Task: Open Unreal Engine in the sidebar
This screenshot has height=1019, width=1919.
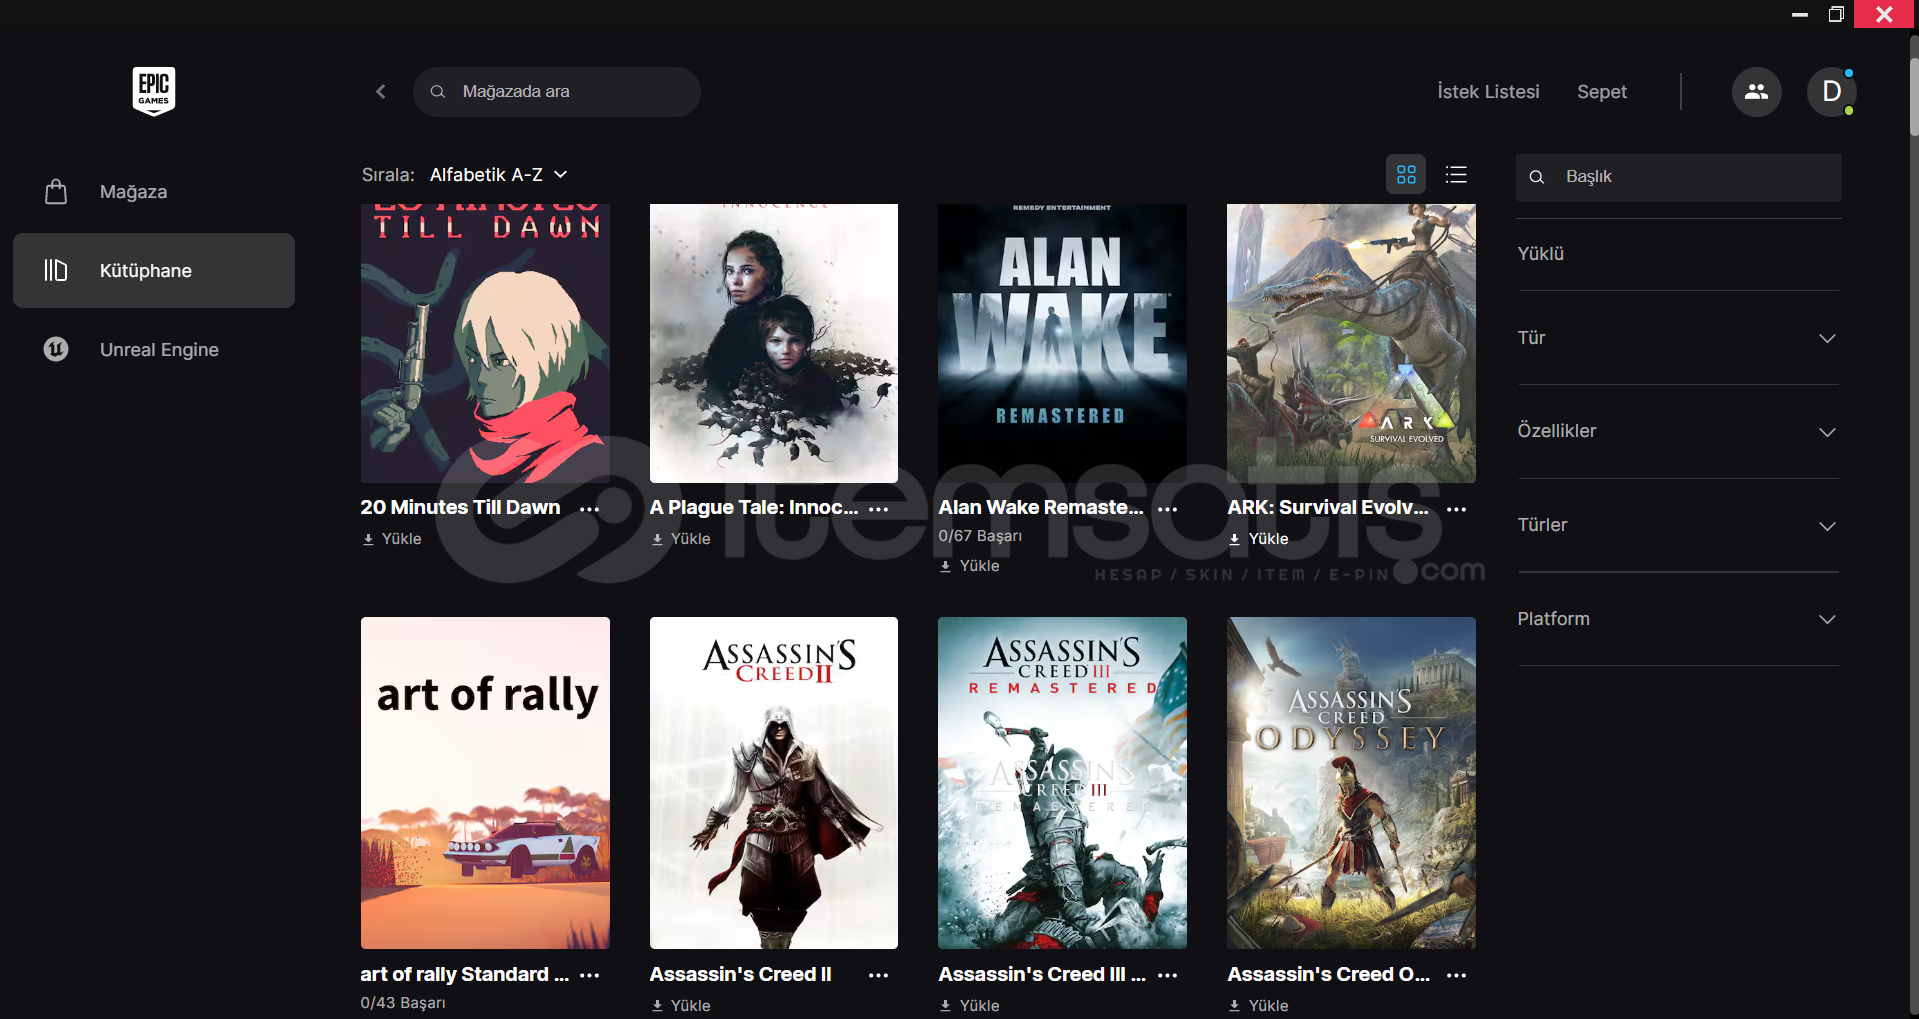Action: pos(154,349)
